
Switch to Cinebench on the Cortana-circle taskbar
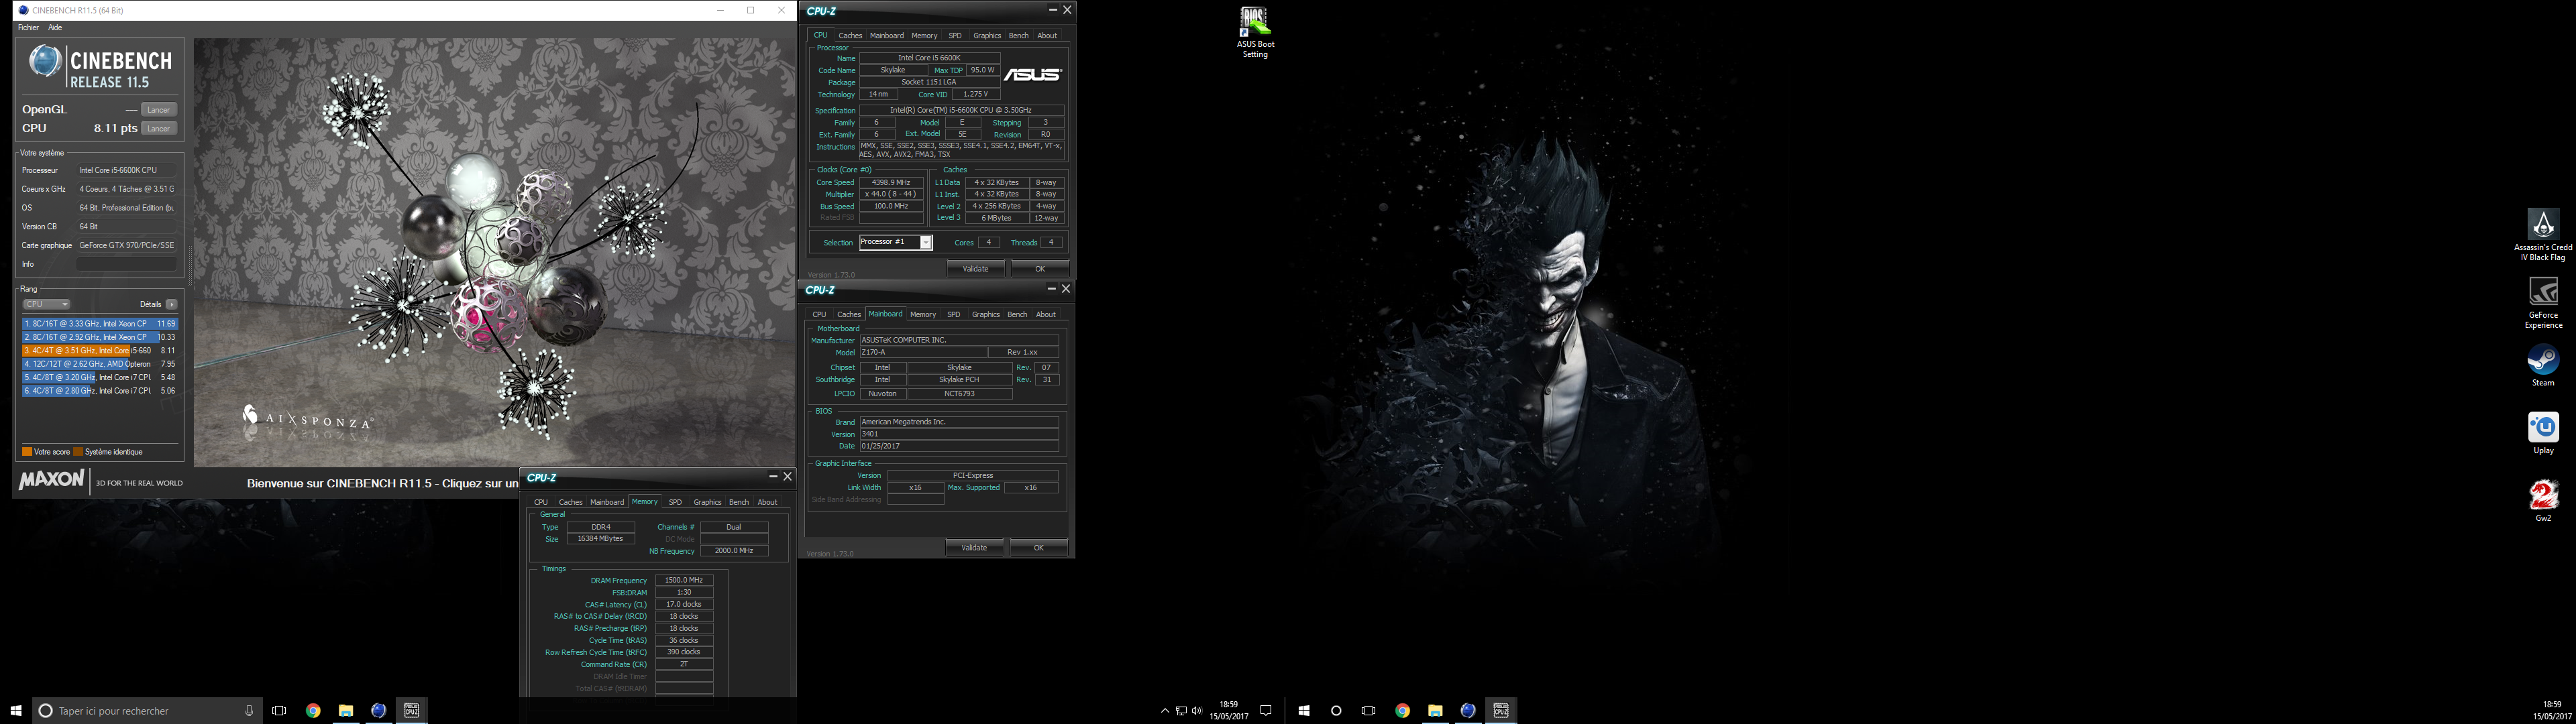(1468, 711)
